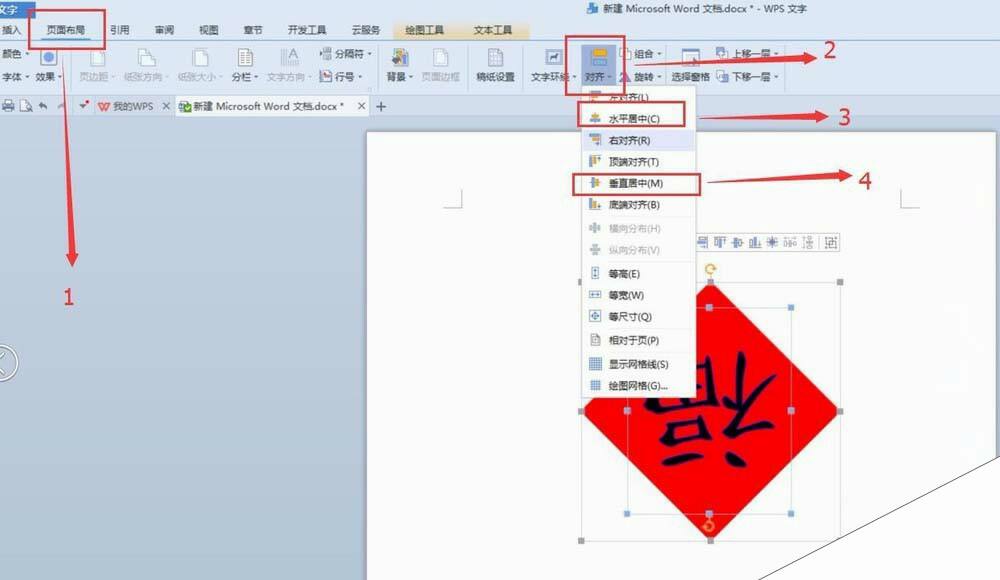This screenshot has height=580, width=1000.
Task: Click the print icon in quick access bar
Action: click(x=8, y=106)
